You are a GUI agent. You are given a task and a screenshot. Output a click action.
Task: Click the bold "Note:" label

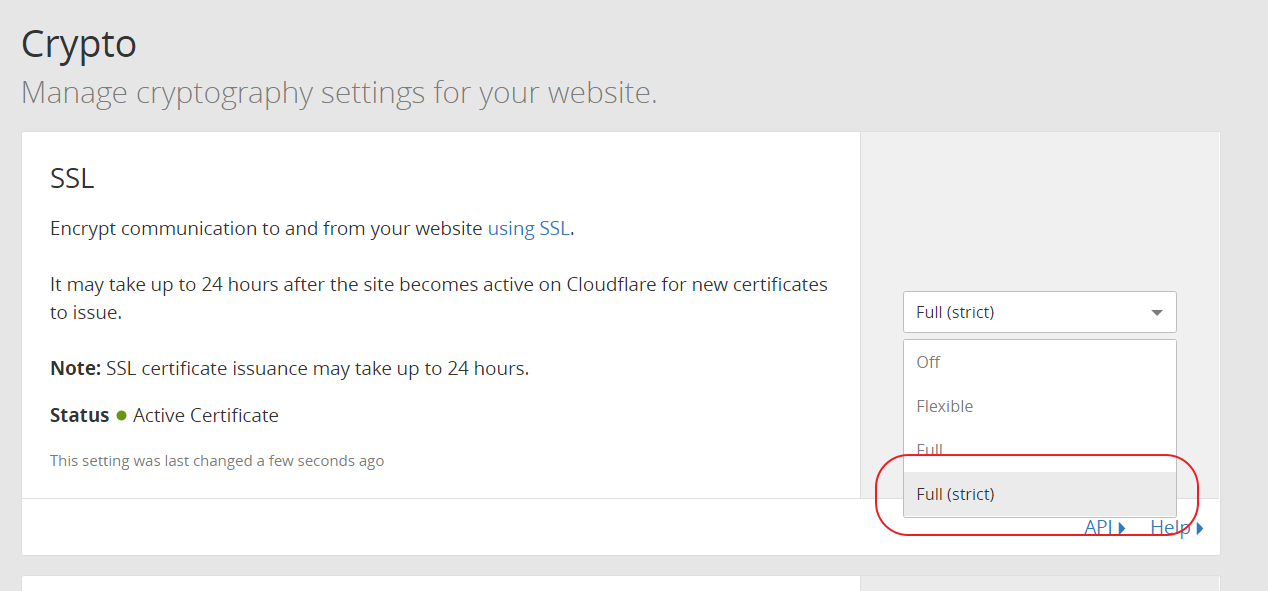click(75, 368)
